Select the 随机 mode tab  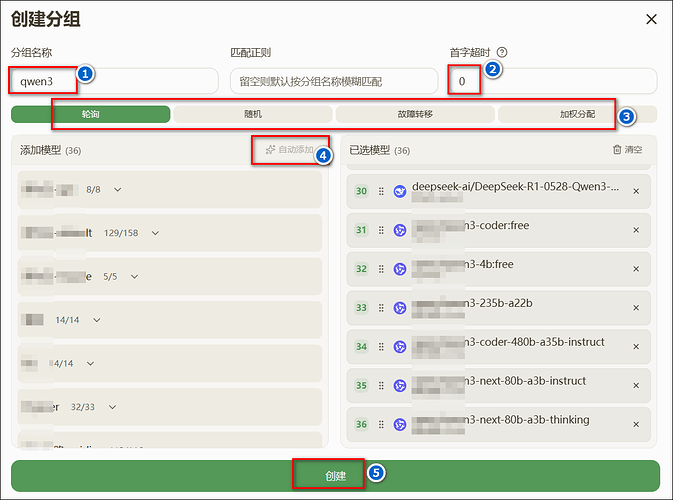tap(253, 114)
